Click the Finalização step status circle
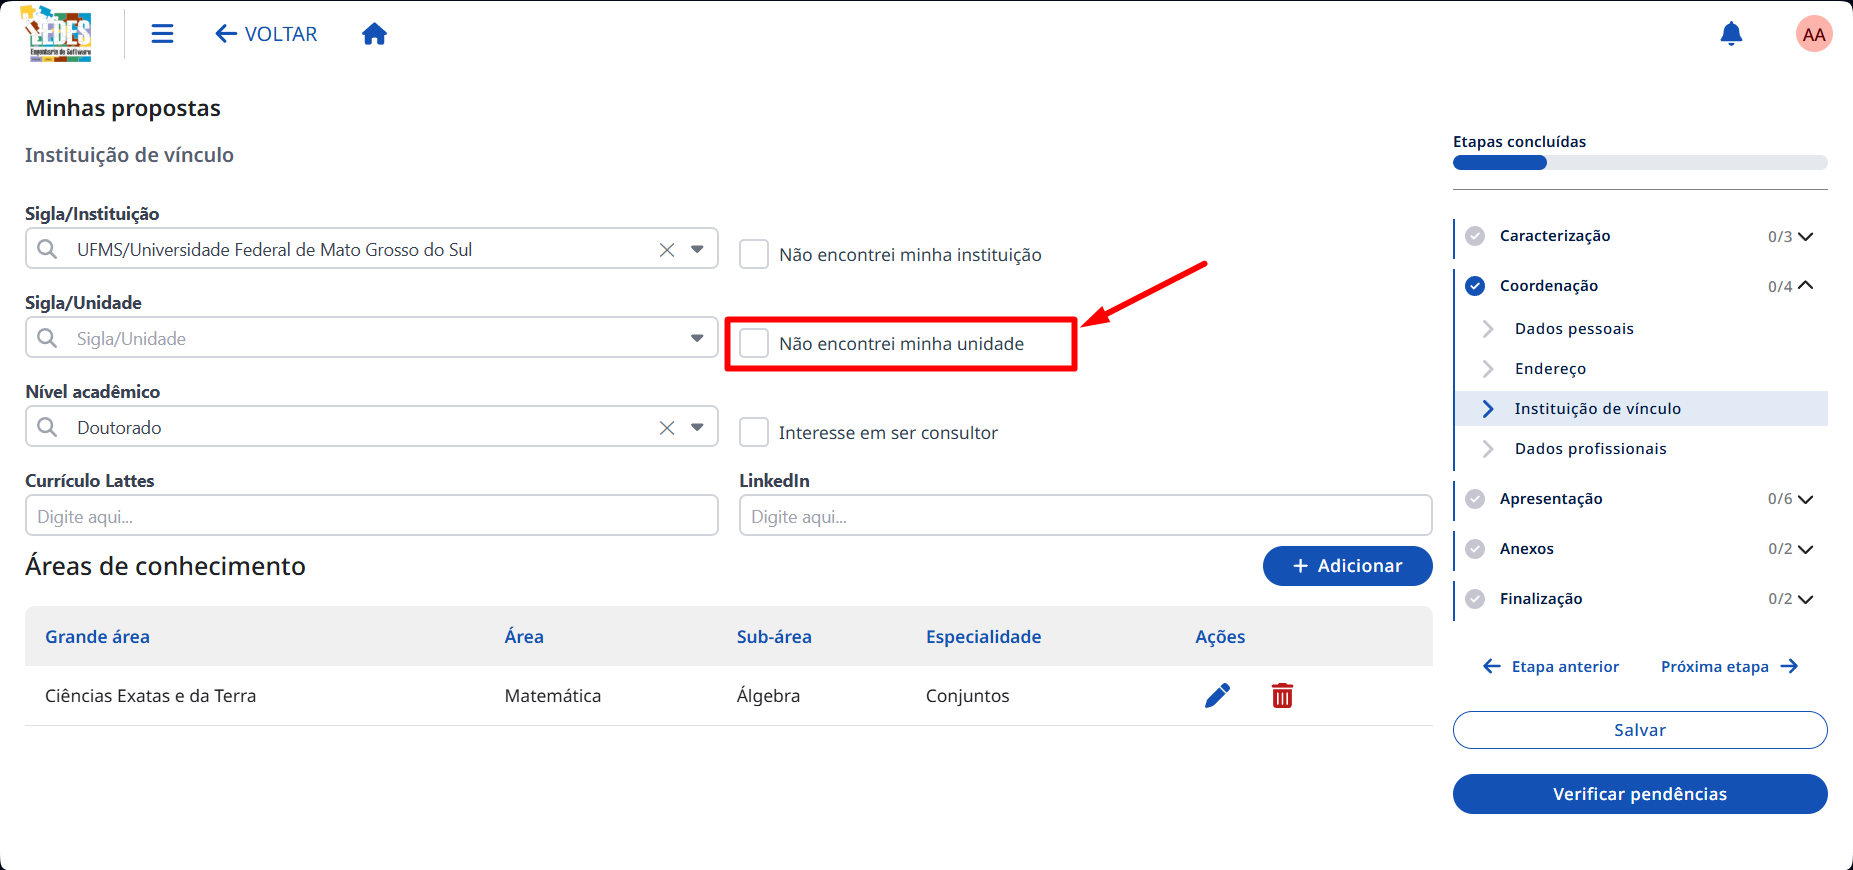The height and width of the screenshot is (870, 1853). [x=1475, y=599]
